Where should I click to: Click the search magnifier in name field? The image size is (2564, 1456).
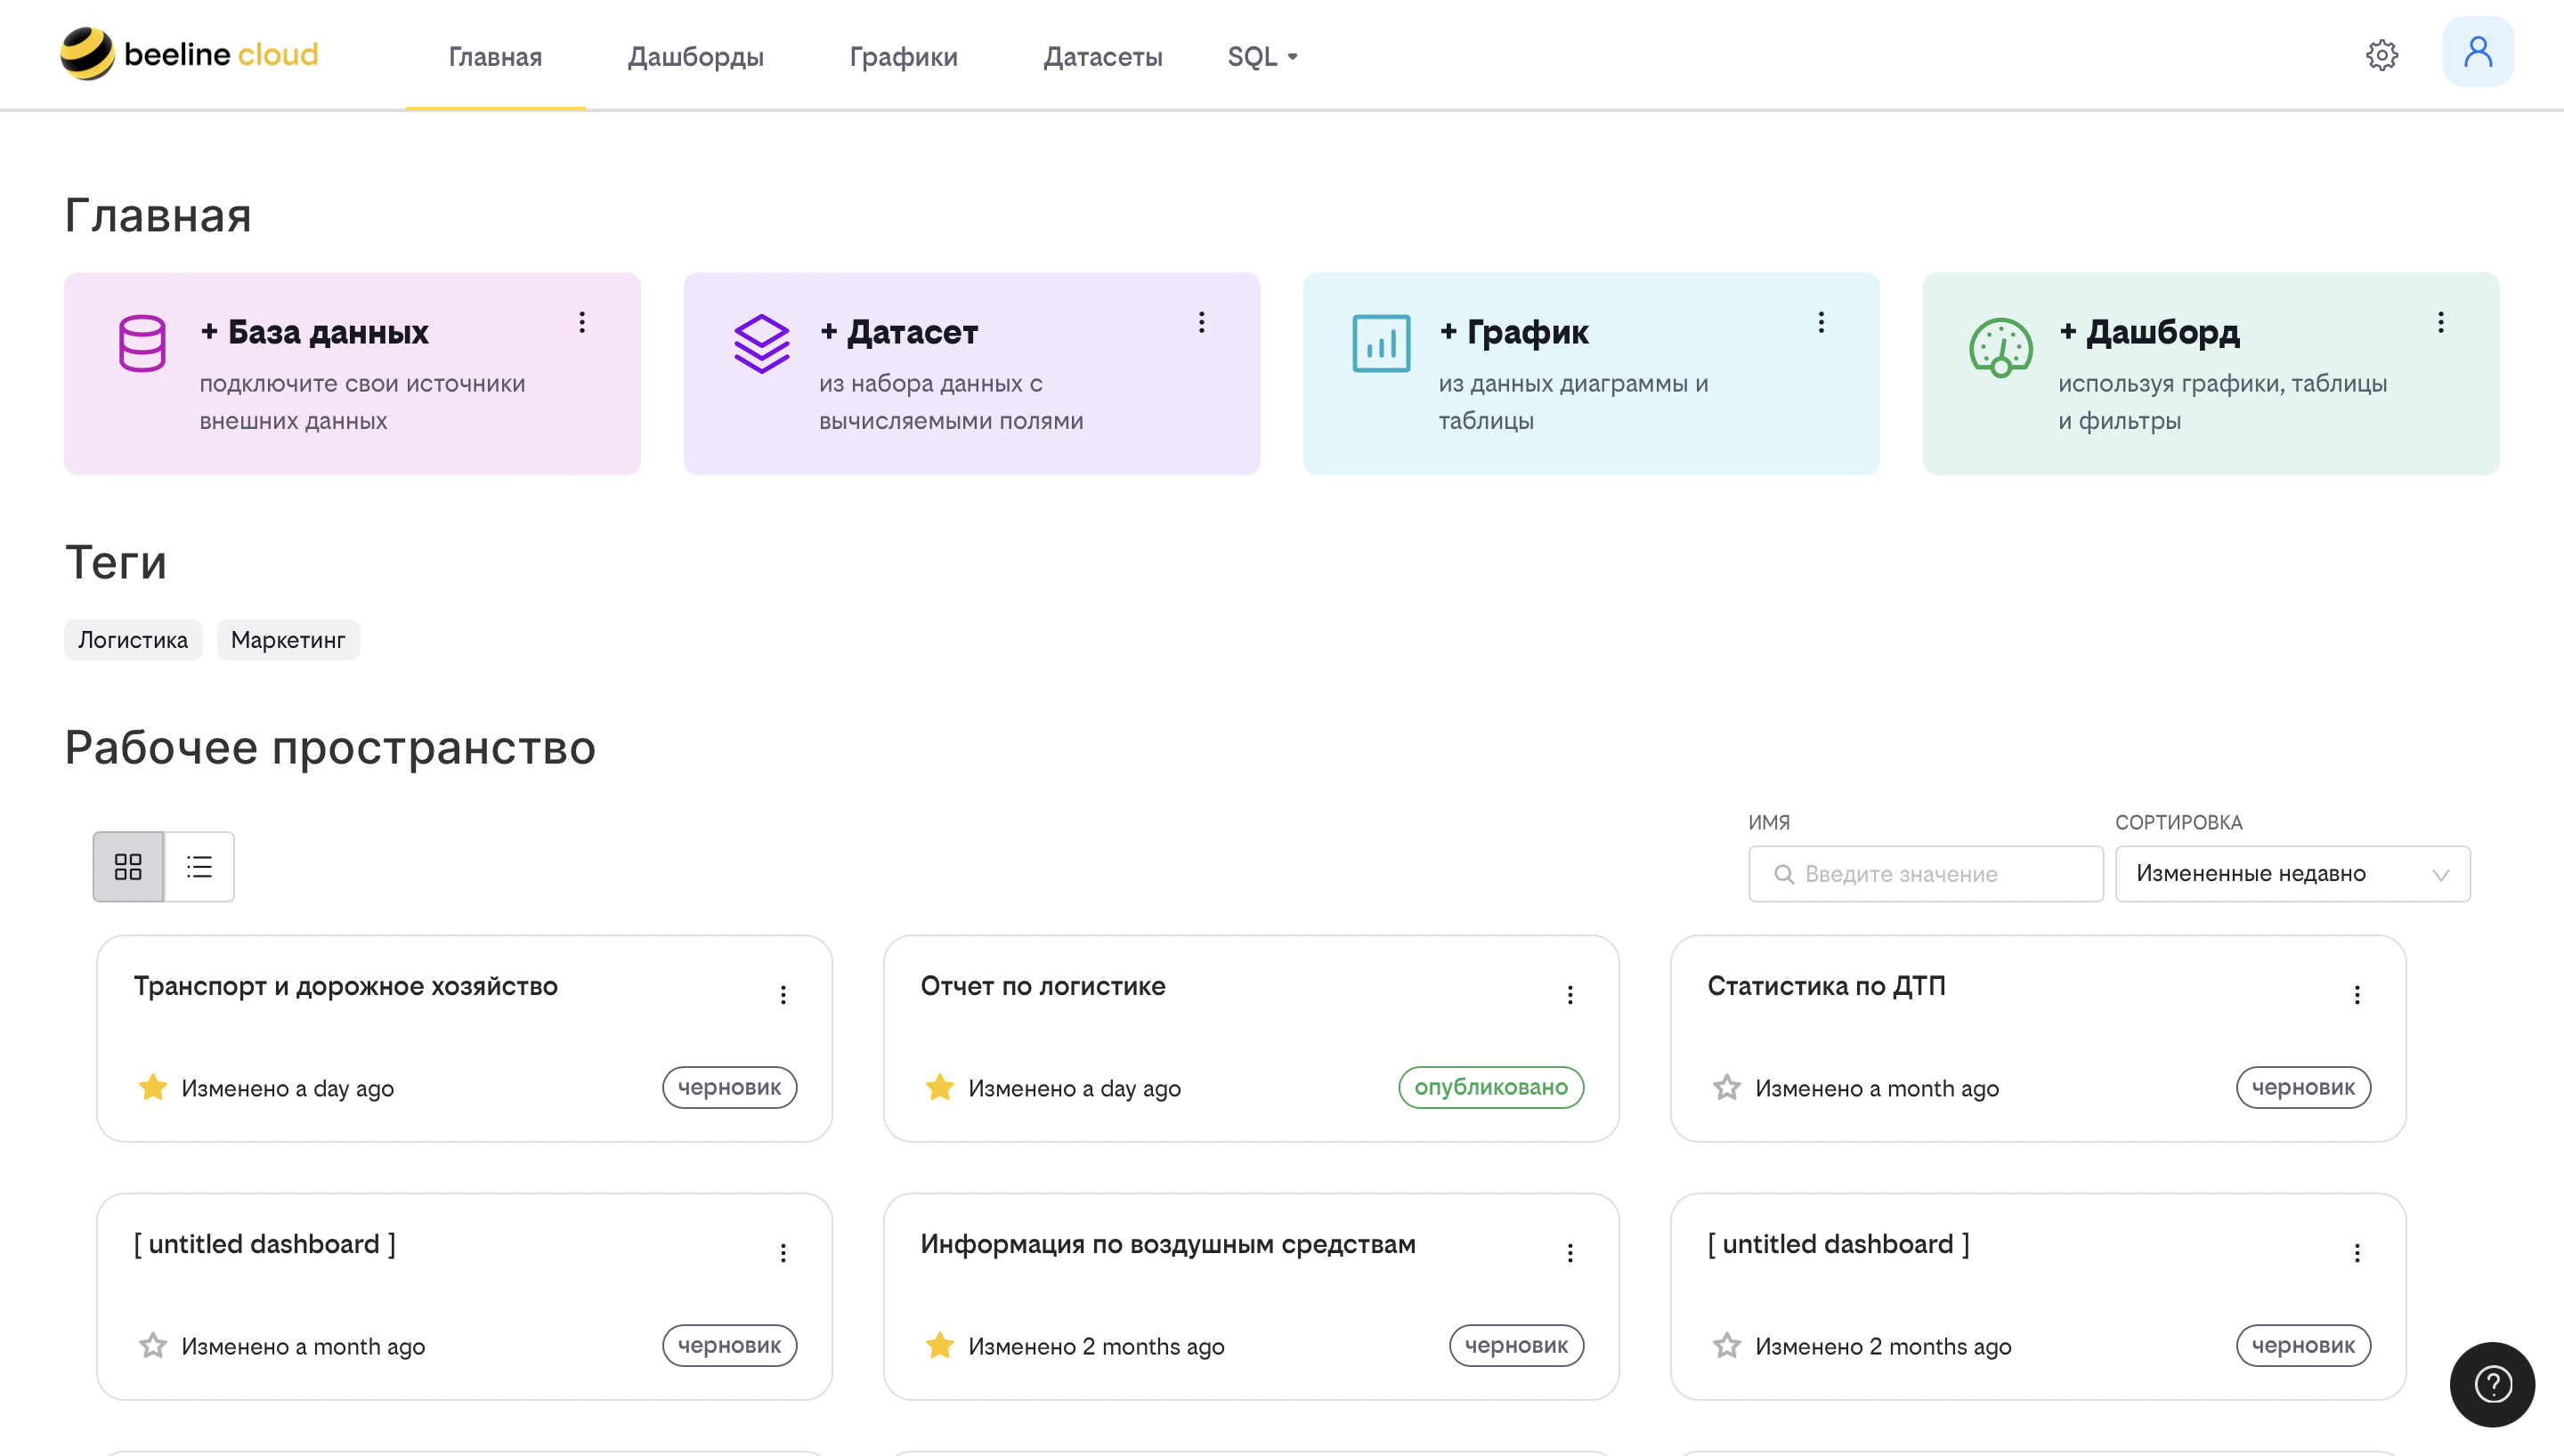point(1783,874)
